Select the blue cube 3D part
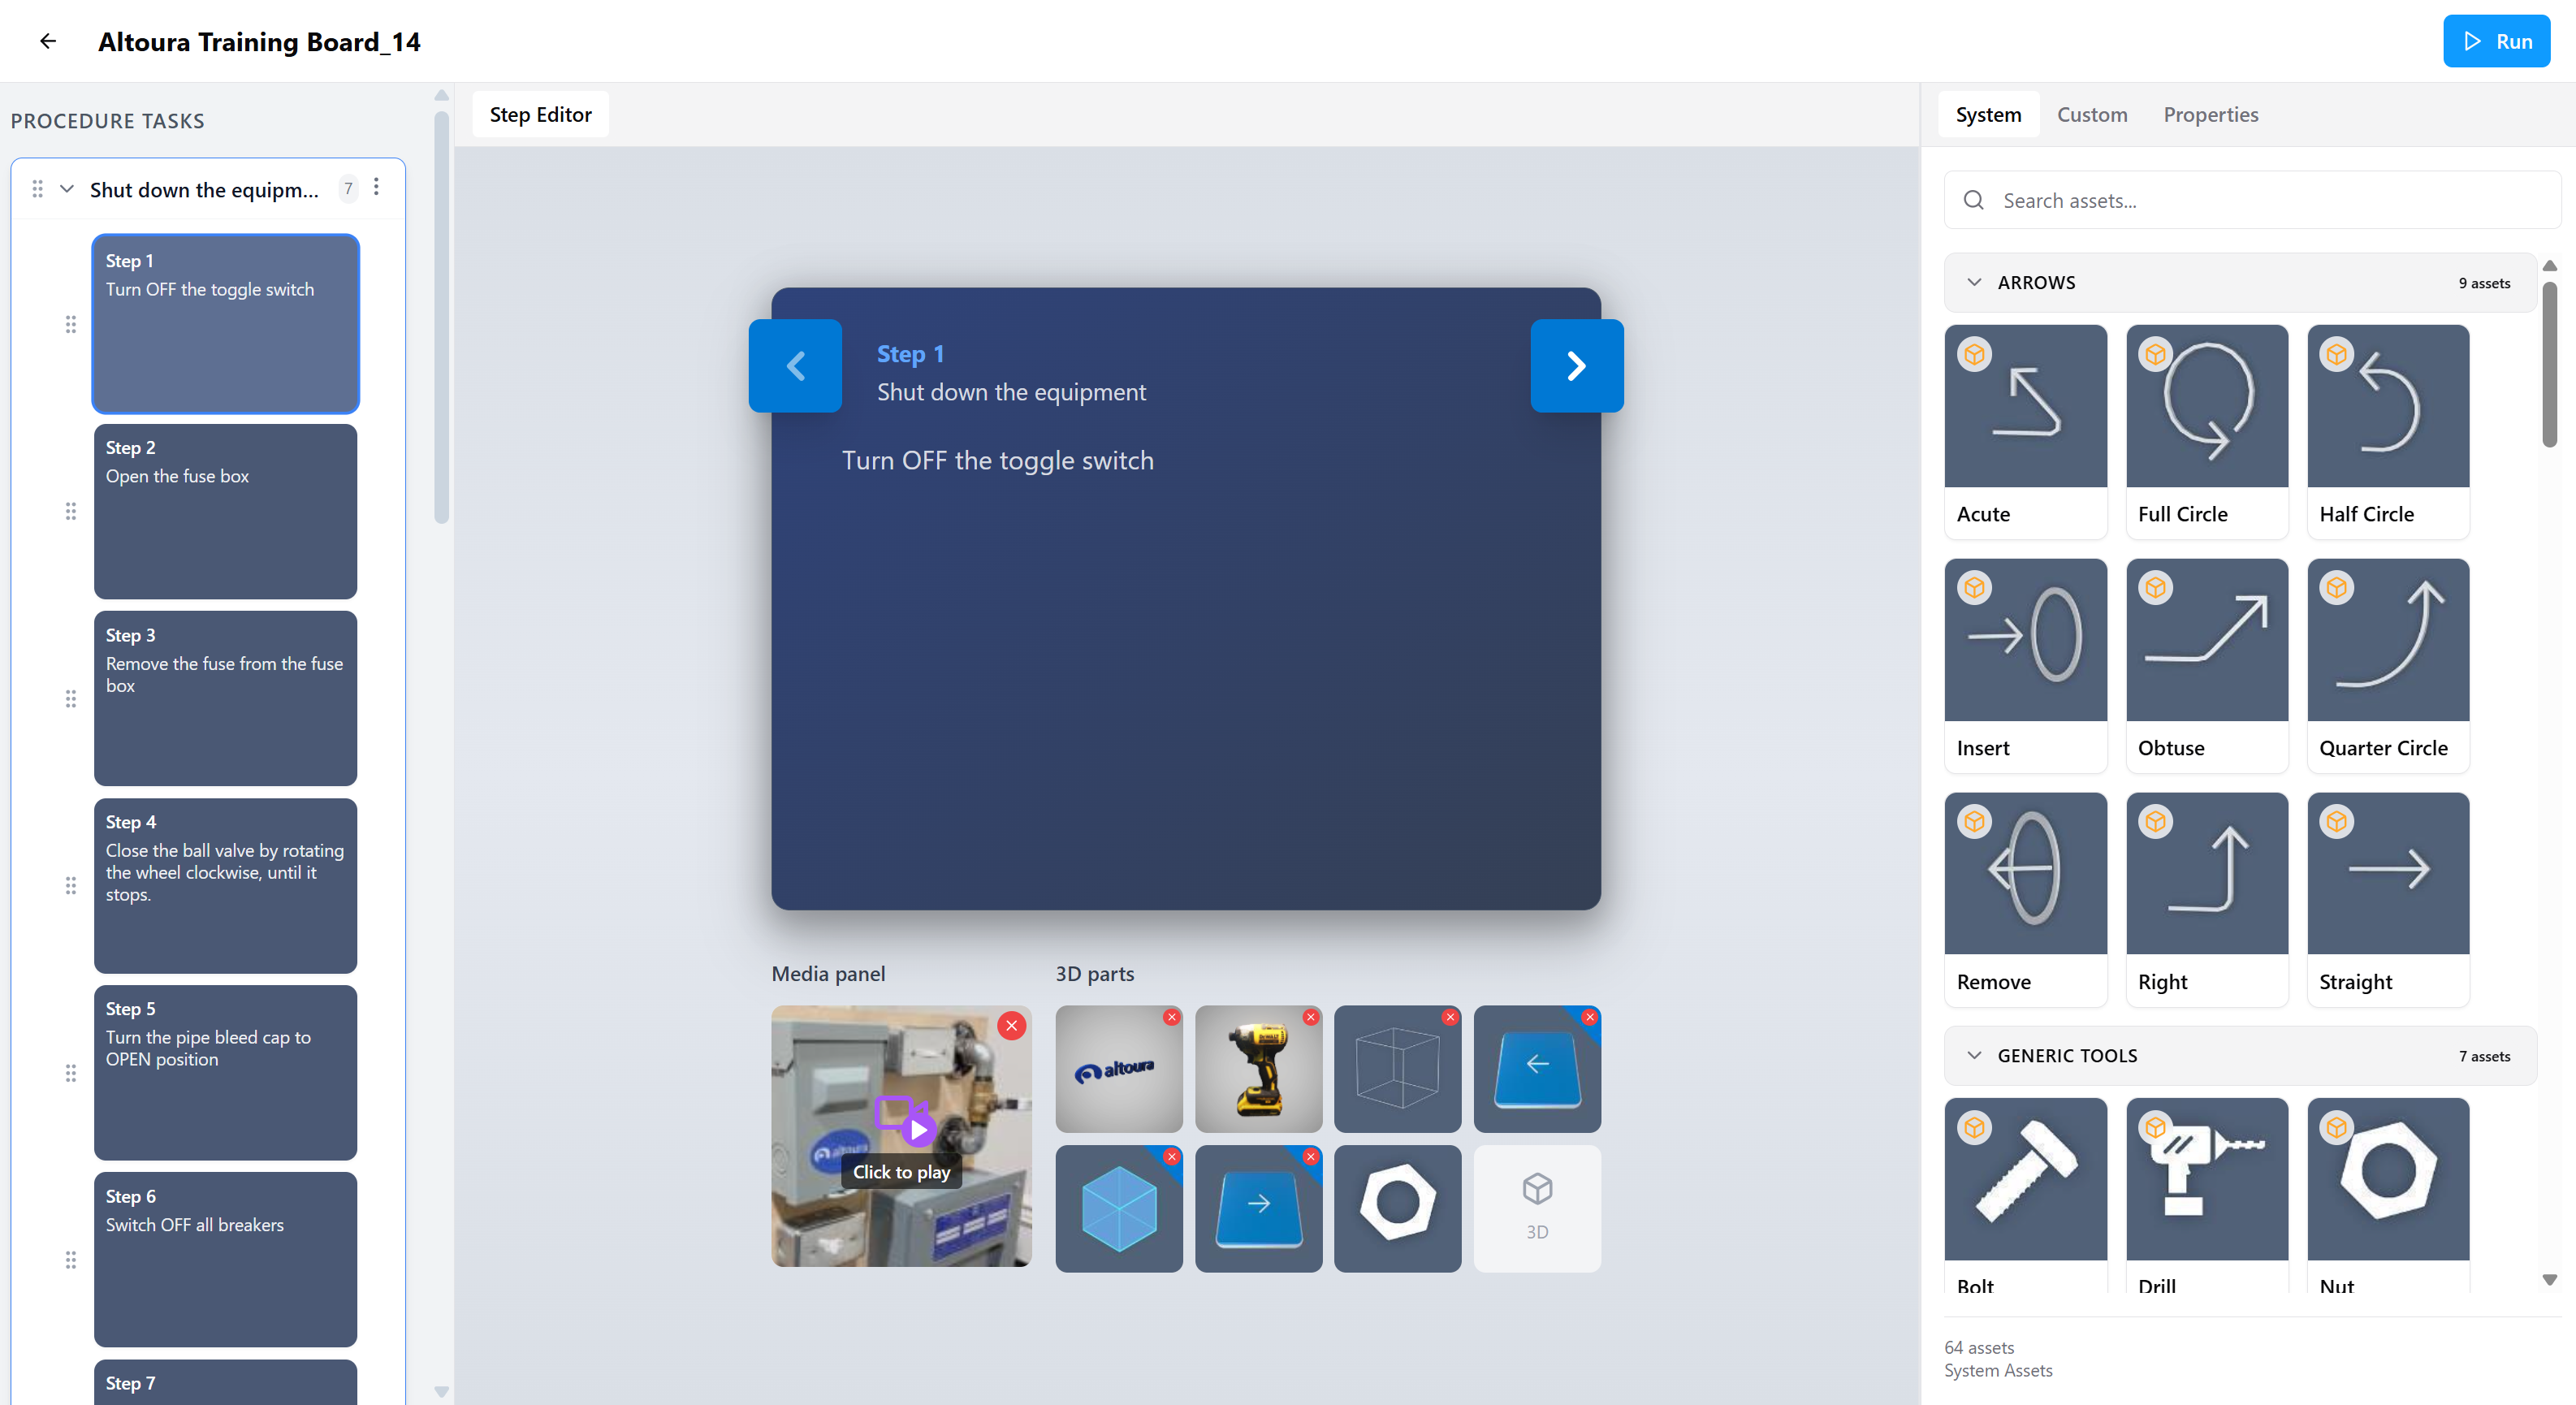Image resolution: width=2576 pixels, height=1405 pixels. pos(1118,1208)
